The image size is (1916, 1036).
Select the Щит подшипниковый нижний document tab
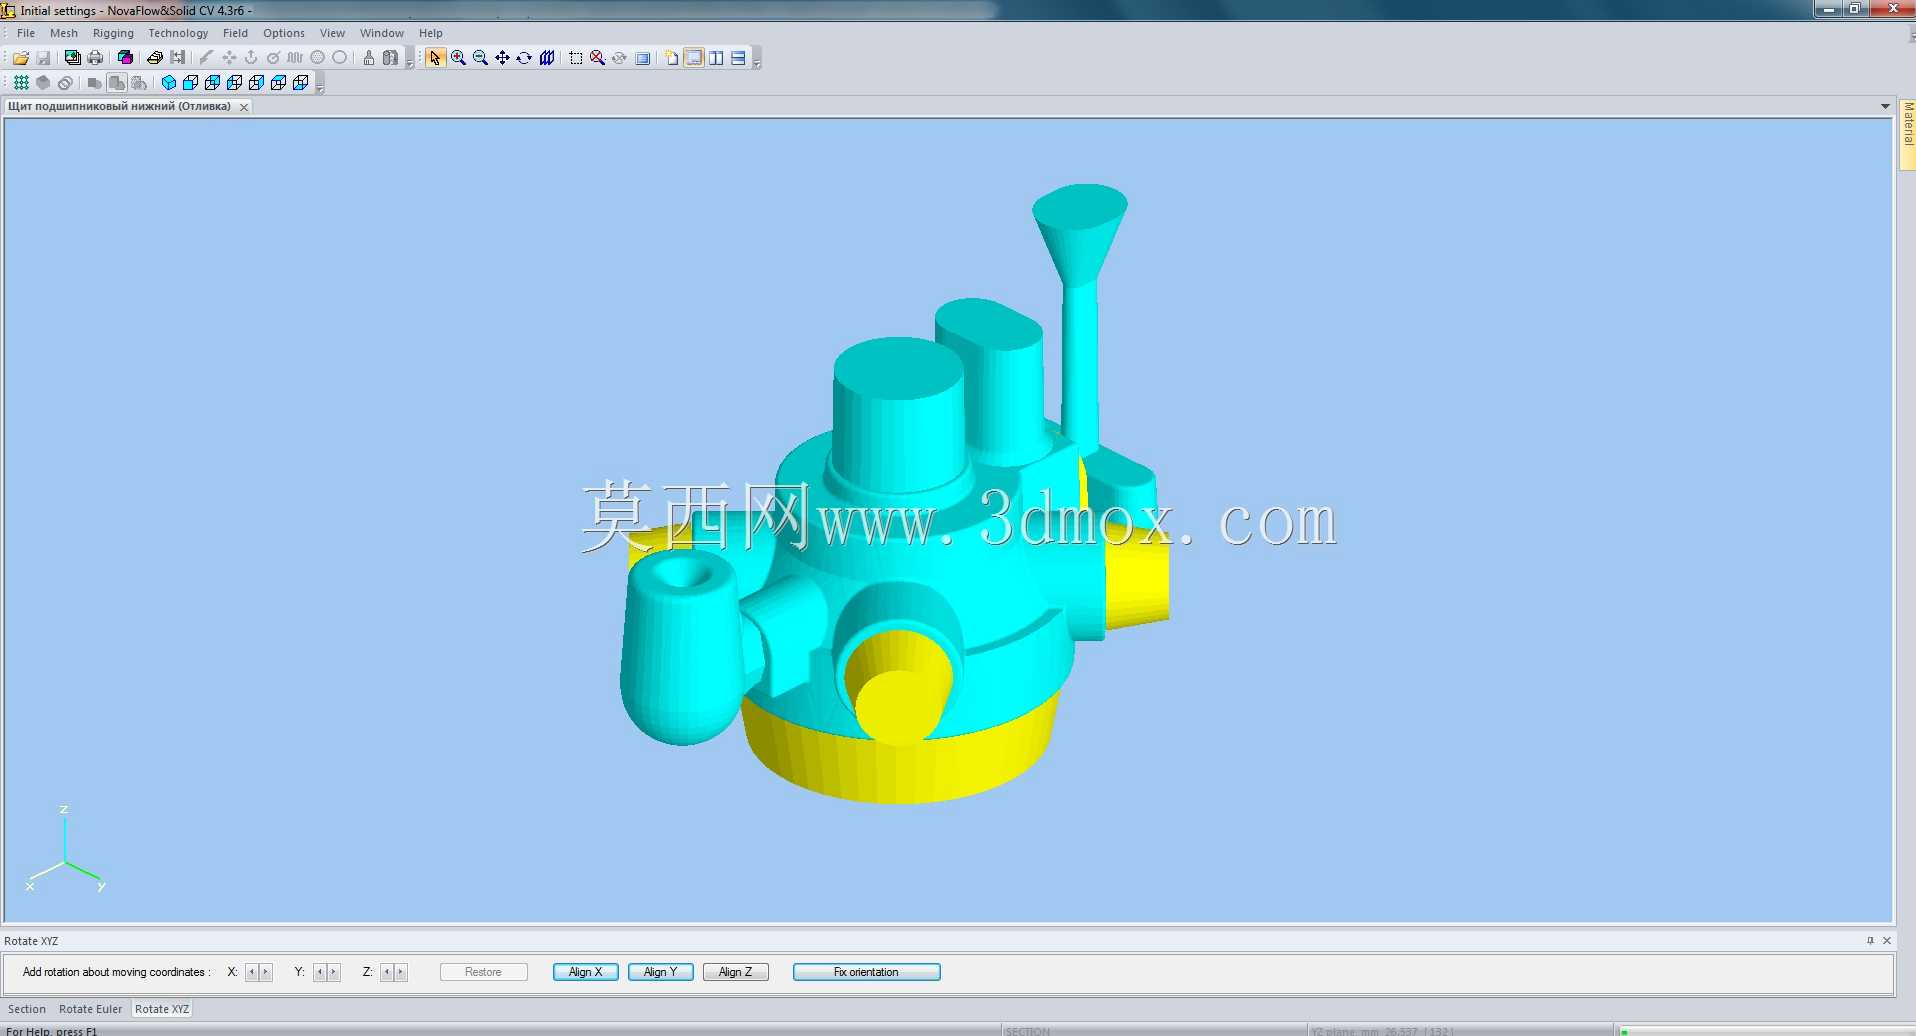tap(119, 106)
